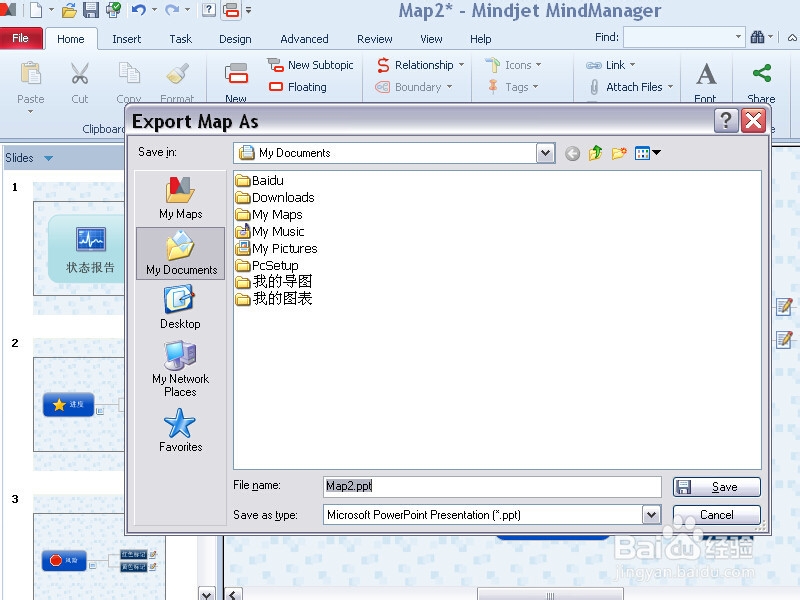The image size is (800, 600).
Task: Jump to Desktop in places bar
Action: point(180,308)
